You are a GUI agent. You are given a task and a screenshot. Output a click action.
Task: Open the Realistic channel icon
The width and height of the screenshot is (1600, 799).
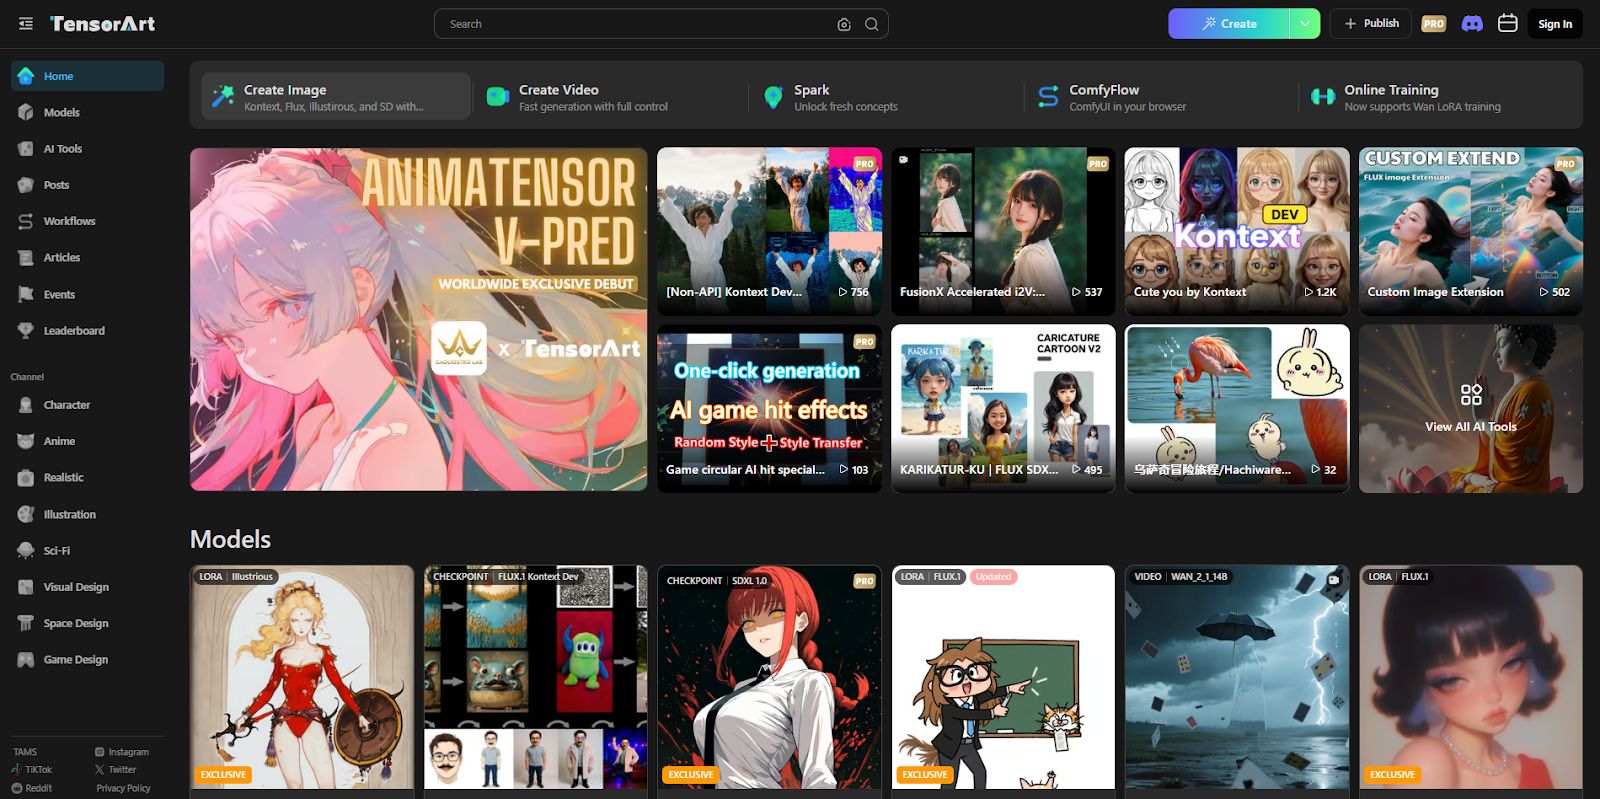coord(26,478)
